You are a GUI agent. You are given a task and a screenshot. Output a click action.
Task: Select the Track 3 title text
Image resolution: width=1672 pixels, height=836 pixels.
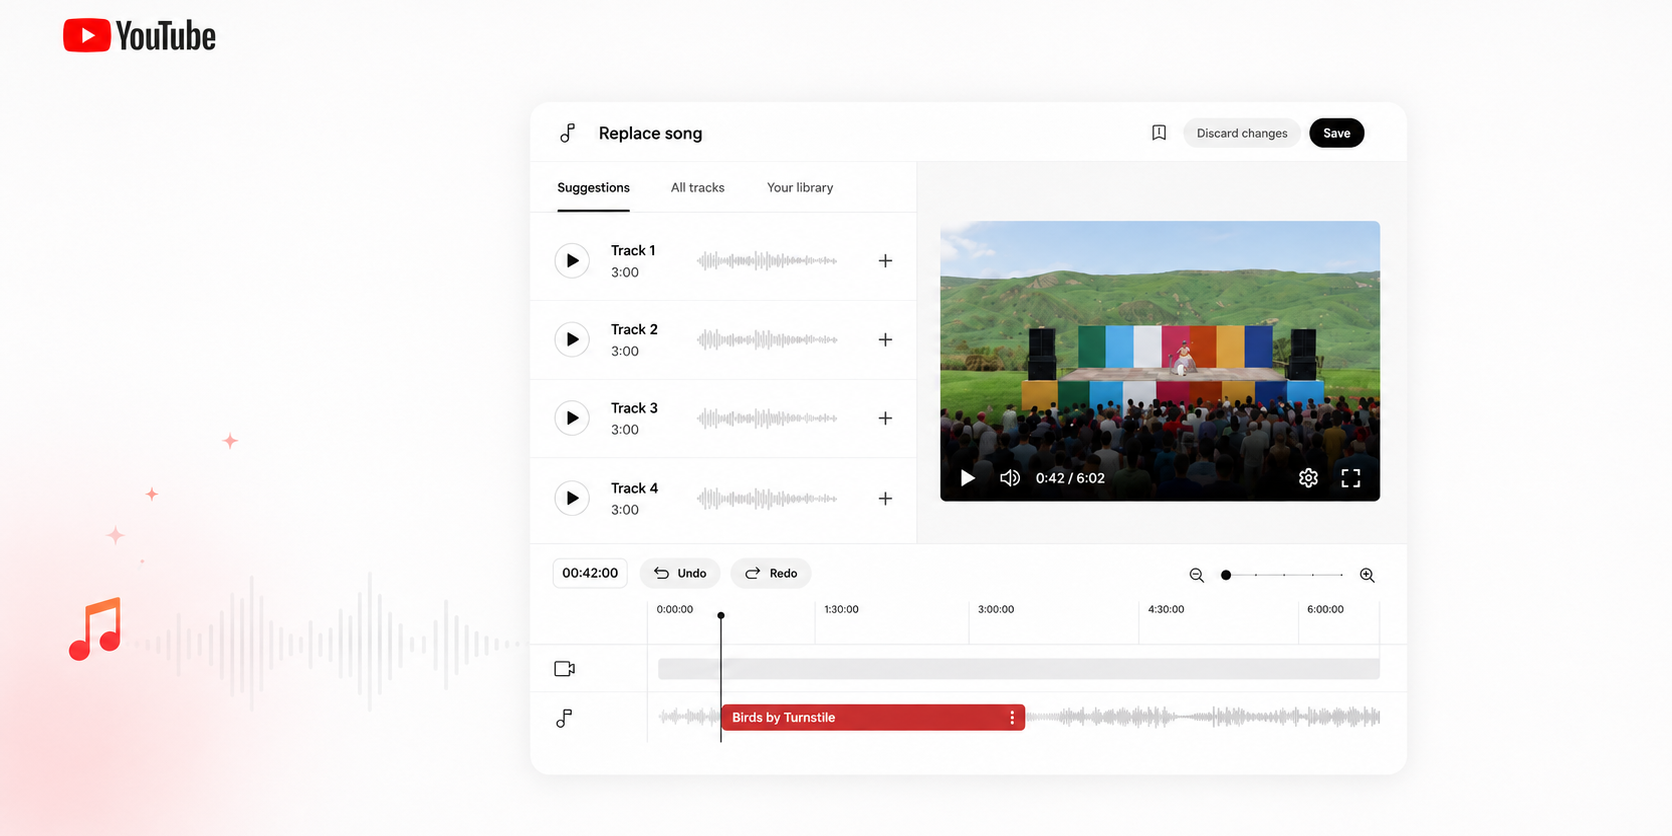point(634,408)
